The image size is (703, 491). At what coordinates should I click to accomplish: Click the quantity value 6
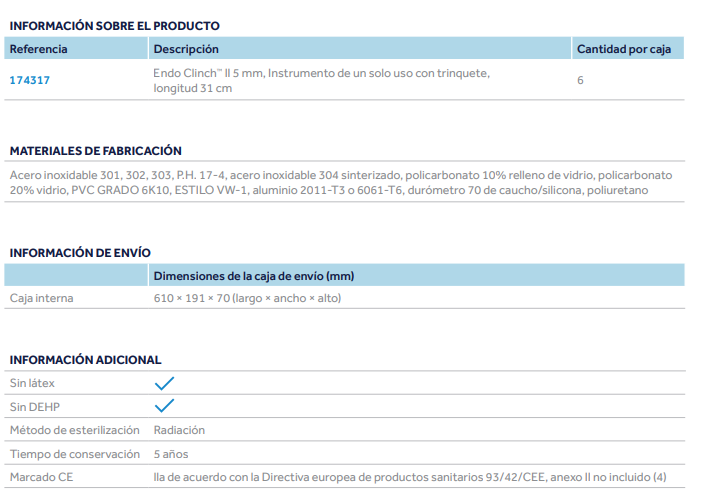[580, 80]
